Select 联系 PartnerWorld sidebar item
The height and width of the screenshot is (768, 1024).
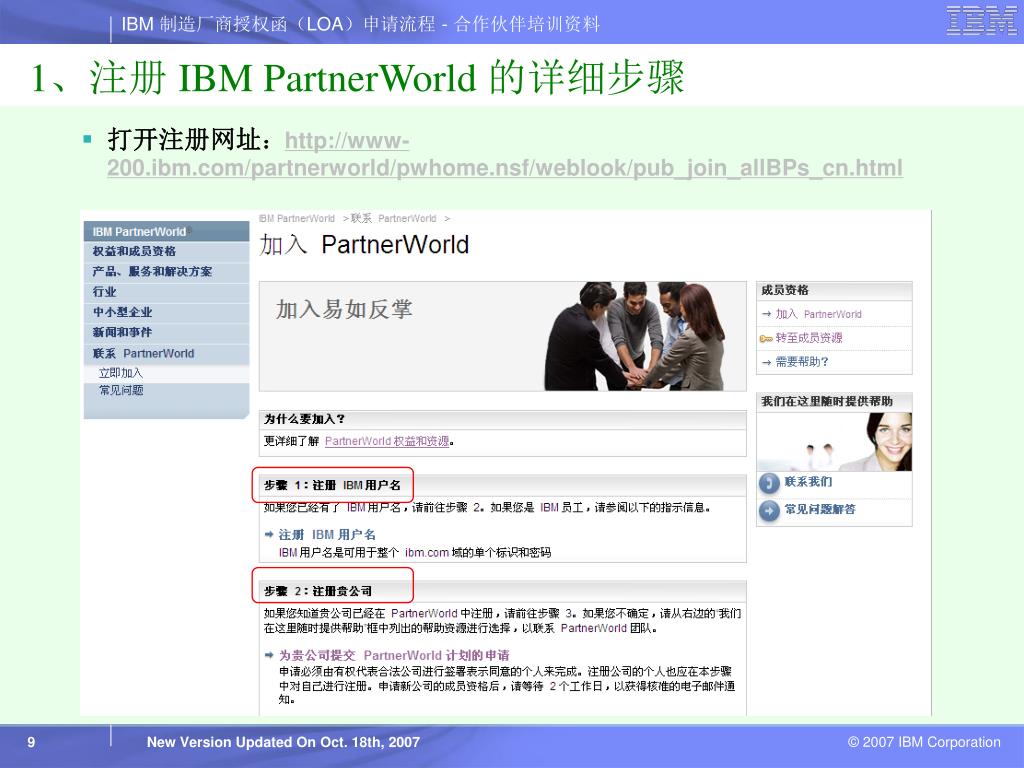click(167, 353)
